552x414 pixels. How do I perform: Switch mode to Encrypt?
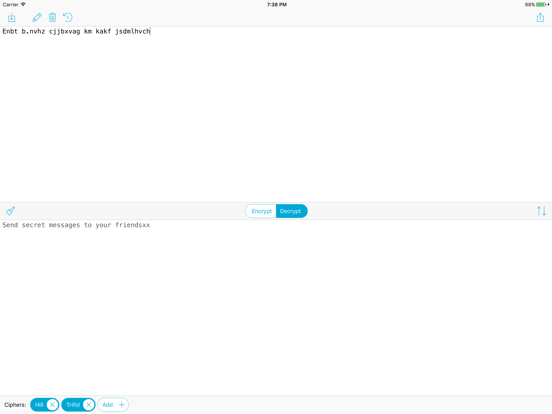261,211
